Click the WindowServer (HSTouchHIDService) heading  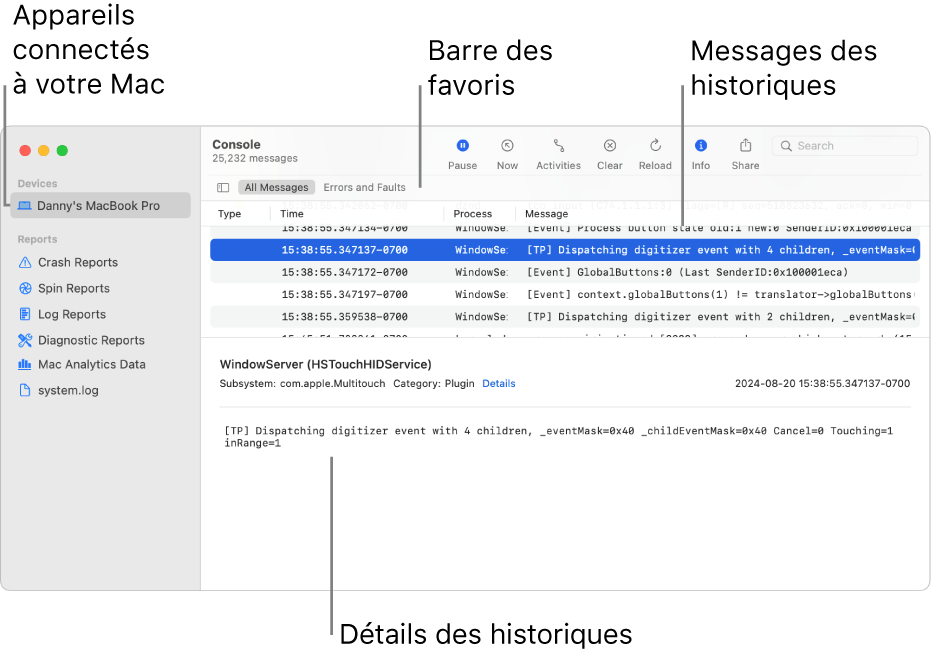[325, 365]
